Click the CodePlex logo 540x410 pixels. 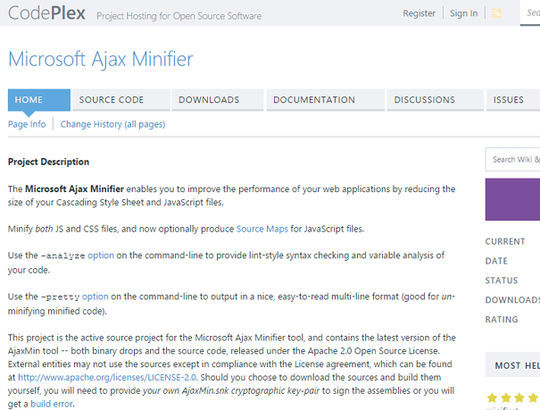point(46,13)
